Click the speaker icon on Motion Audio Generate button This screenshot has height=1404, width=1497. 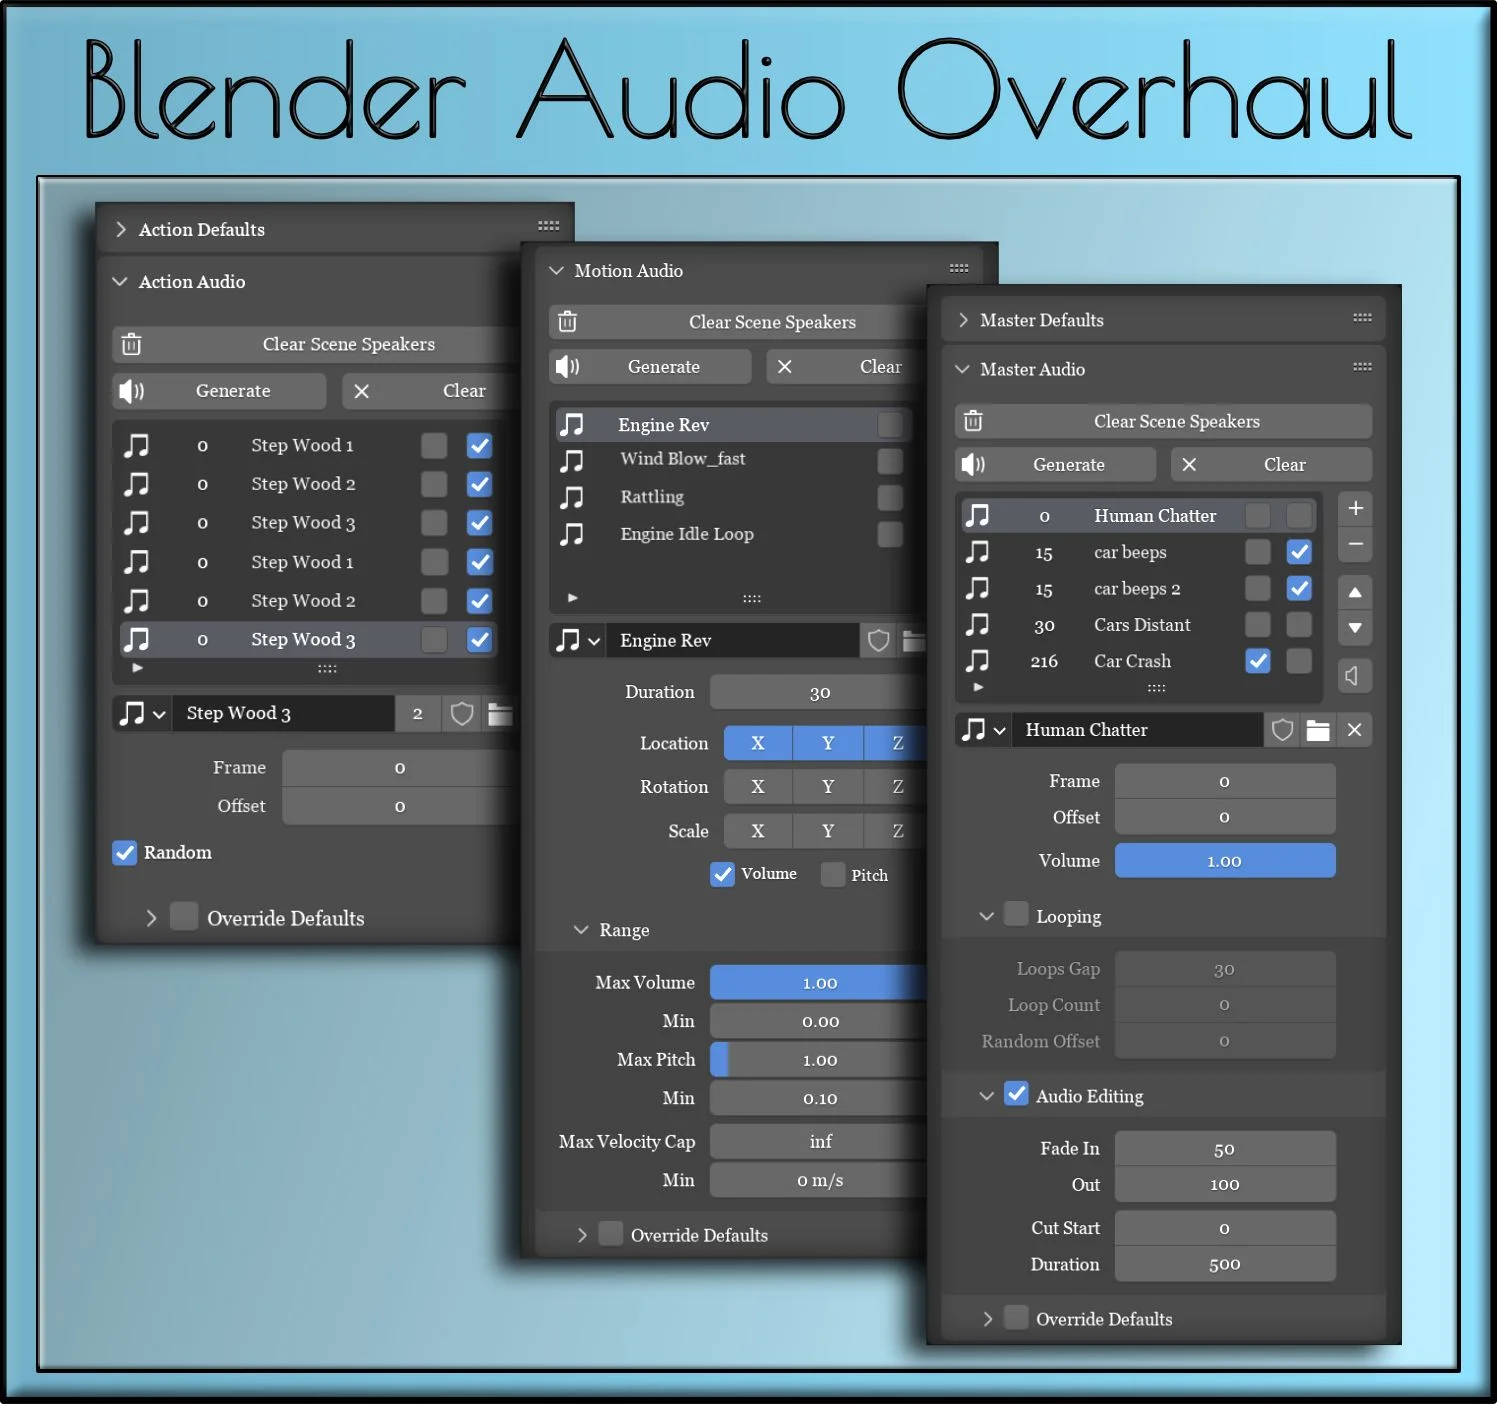(567, 366)
